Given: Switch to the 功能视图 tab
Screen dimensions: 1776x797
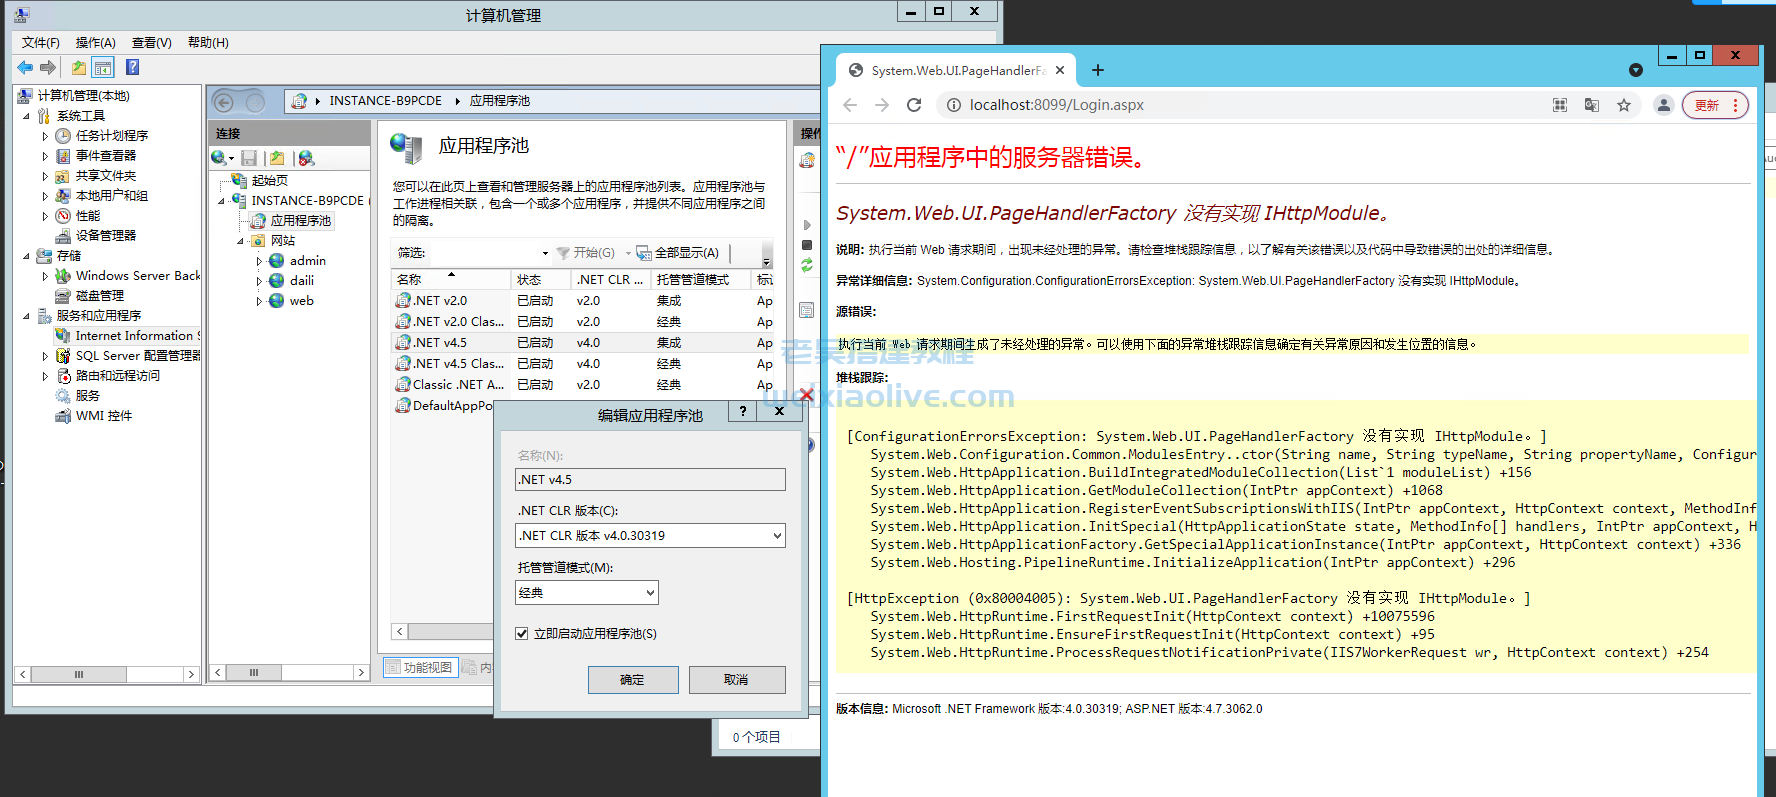Looking at the screenshot, I should 420,667.
